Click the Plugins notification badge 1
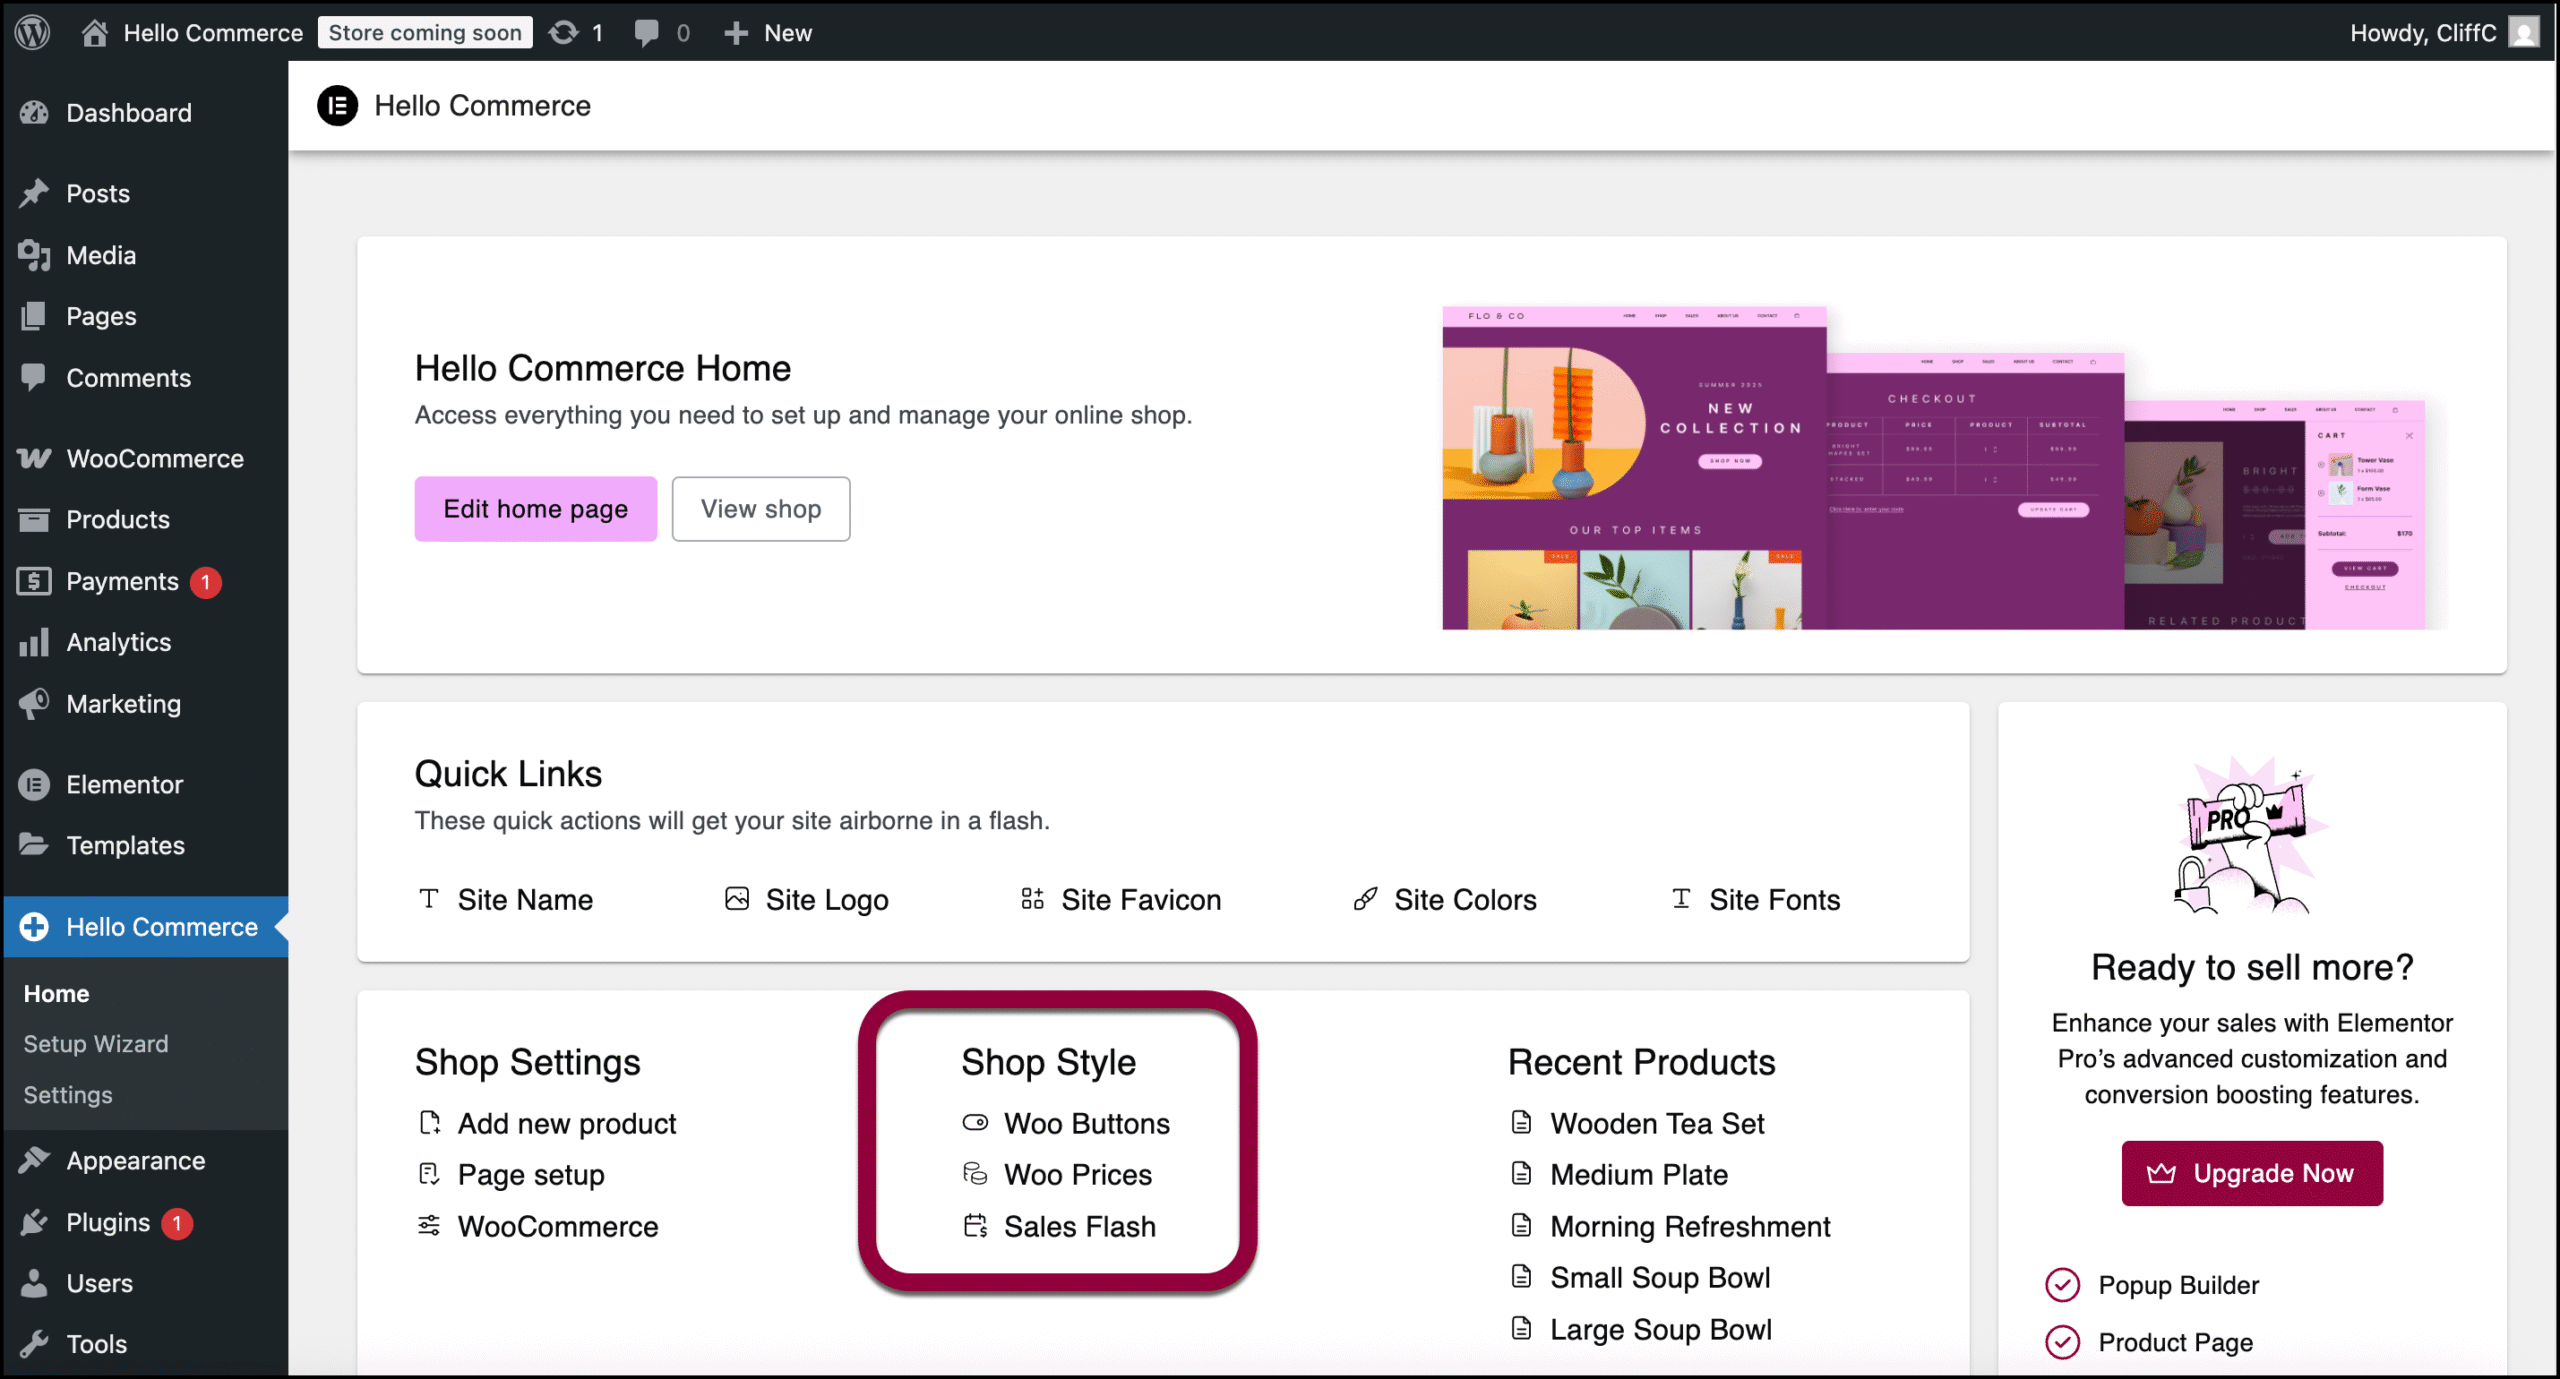The image size is (2560, 1379). [177, 1222]
